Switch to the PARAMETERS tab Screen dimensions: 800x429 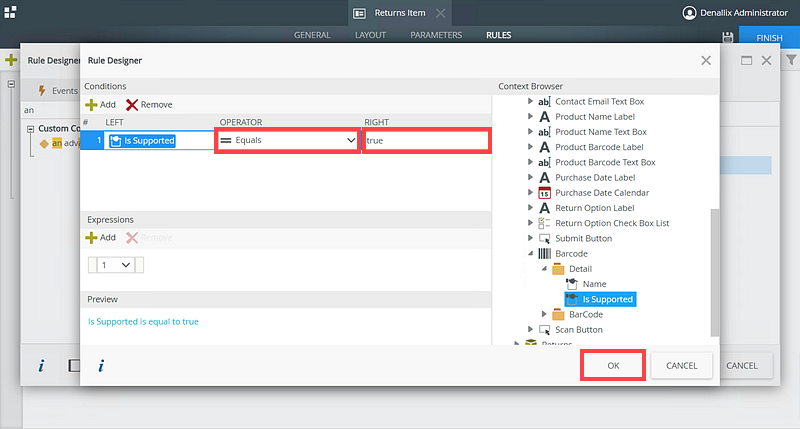pos(436,35)
